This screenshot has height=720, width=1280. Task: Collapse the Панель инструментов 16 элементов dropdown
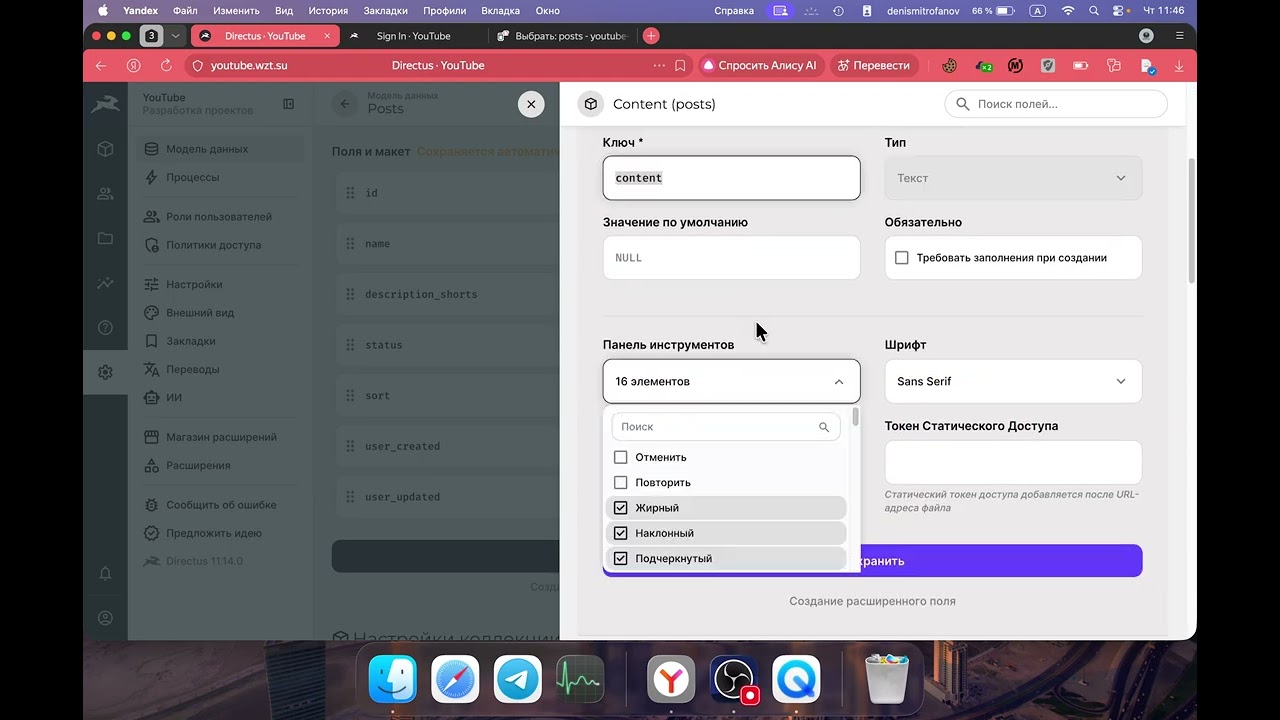731,381
